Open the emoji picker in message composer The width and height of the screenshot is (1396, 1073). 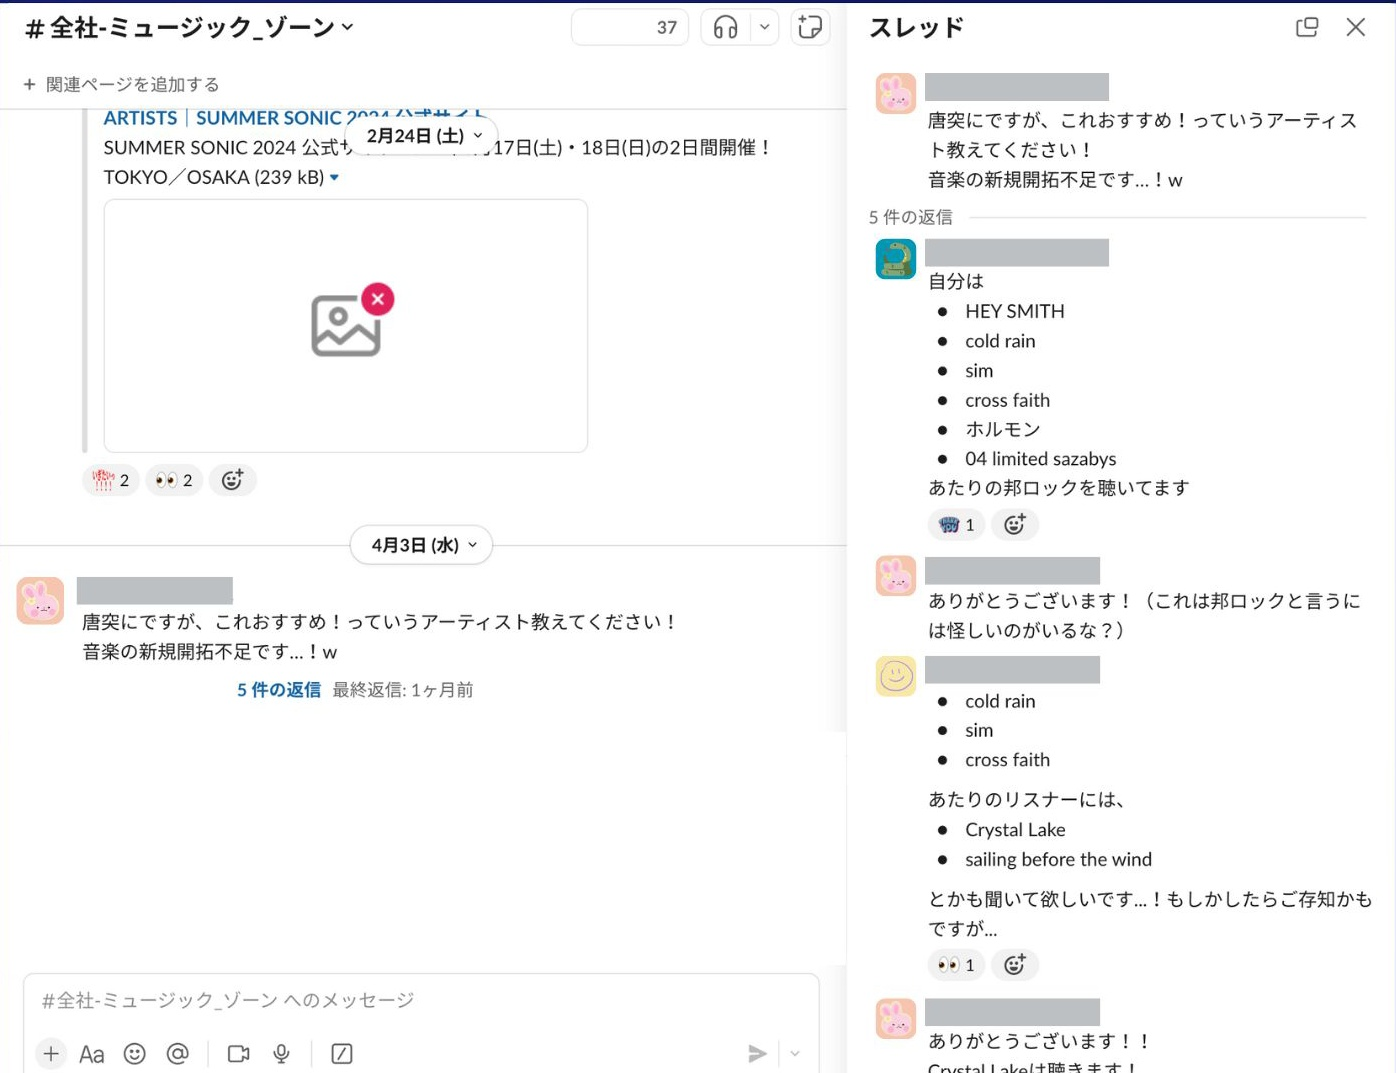[x=135, y=1054]
